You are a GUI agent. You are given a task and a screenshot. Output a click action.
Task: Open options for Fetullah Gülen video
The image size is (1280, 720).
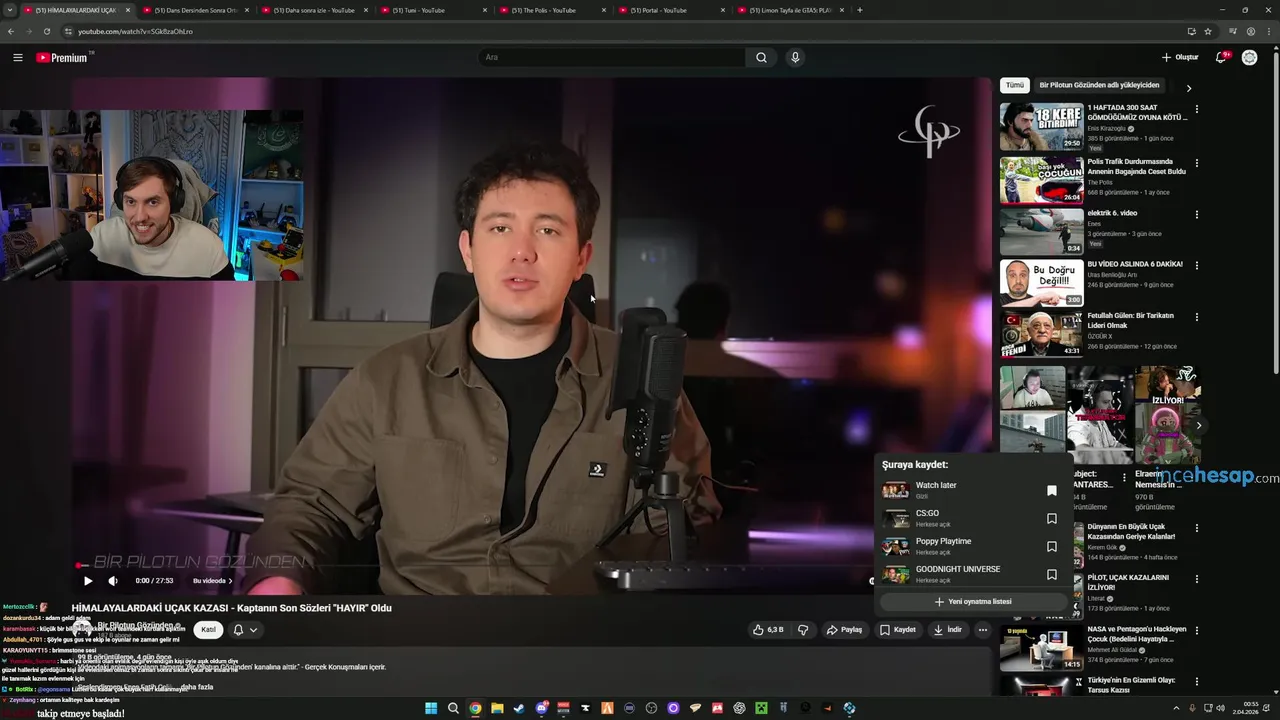pyautogui.click(x=1196, y=317)
